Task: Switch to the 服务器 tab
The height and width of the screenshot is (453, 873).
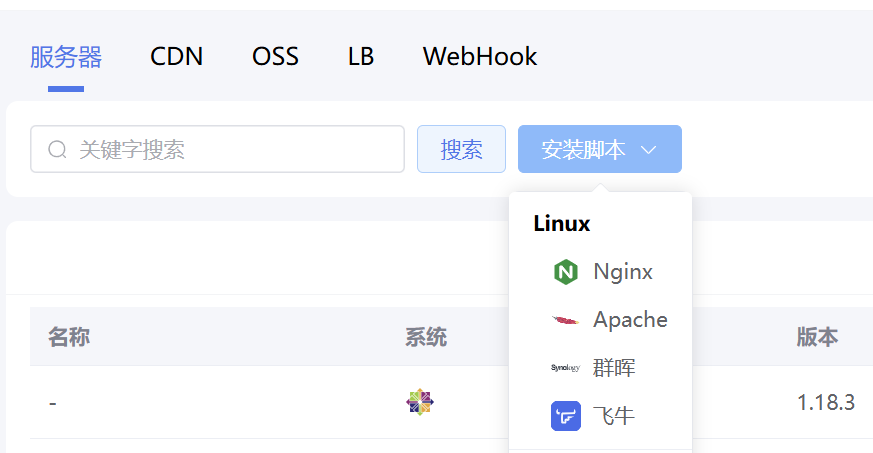Action: tap(66, 57)
